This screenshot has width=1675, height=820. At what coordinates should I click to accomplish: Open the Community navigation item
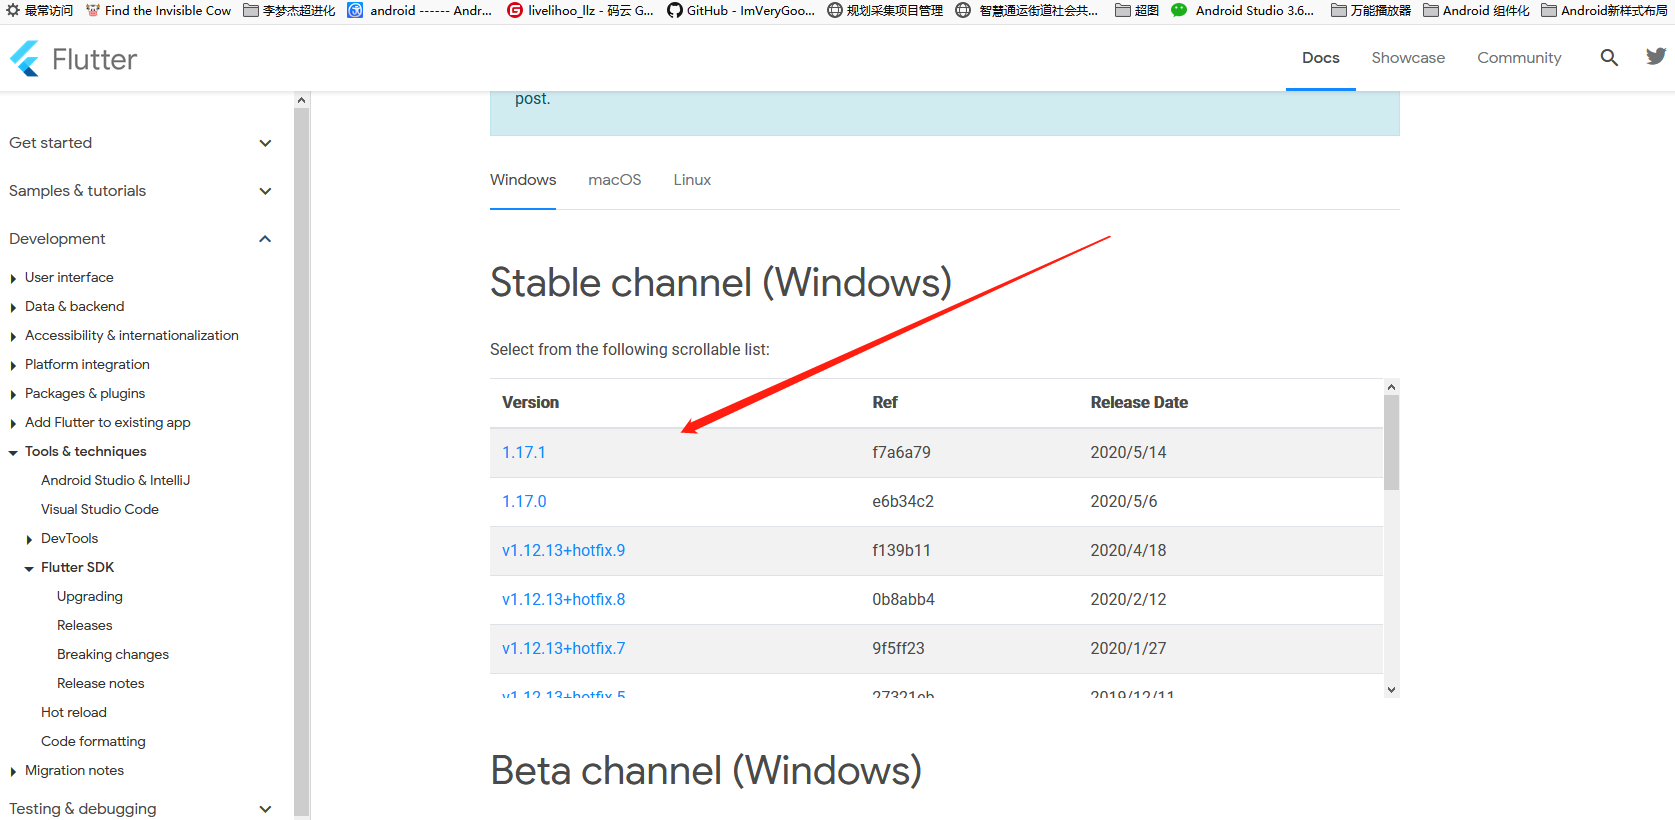1519,58
